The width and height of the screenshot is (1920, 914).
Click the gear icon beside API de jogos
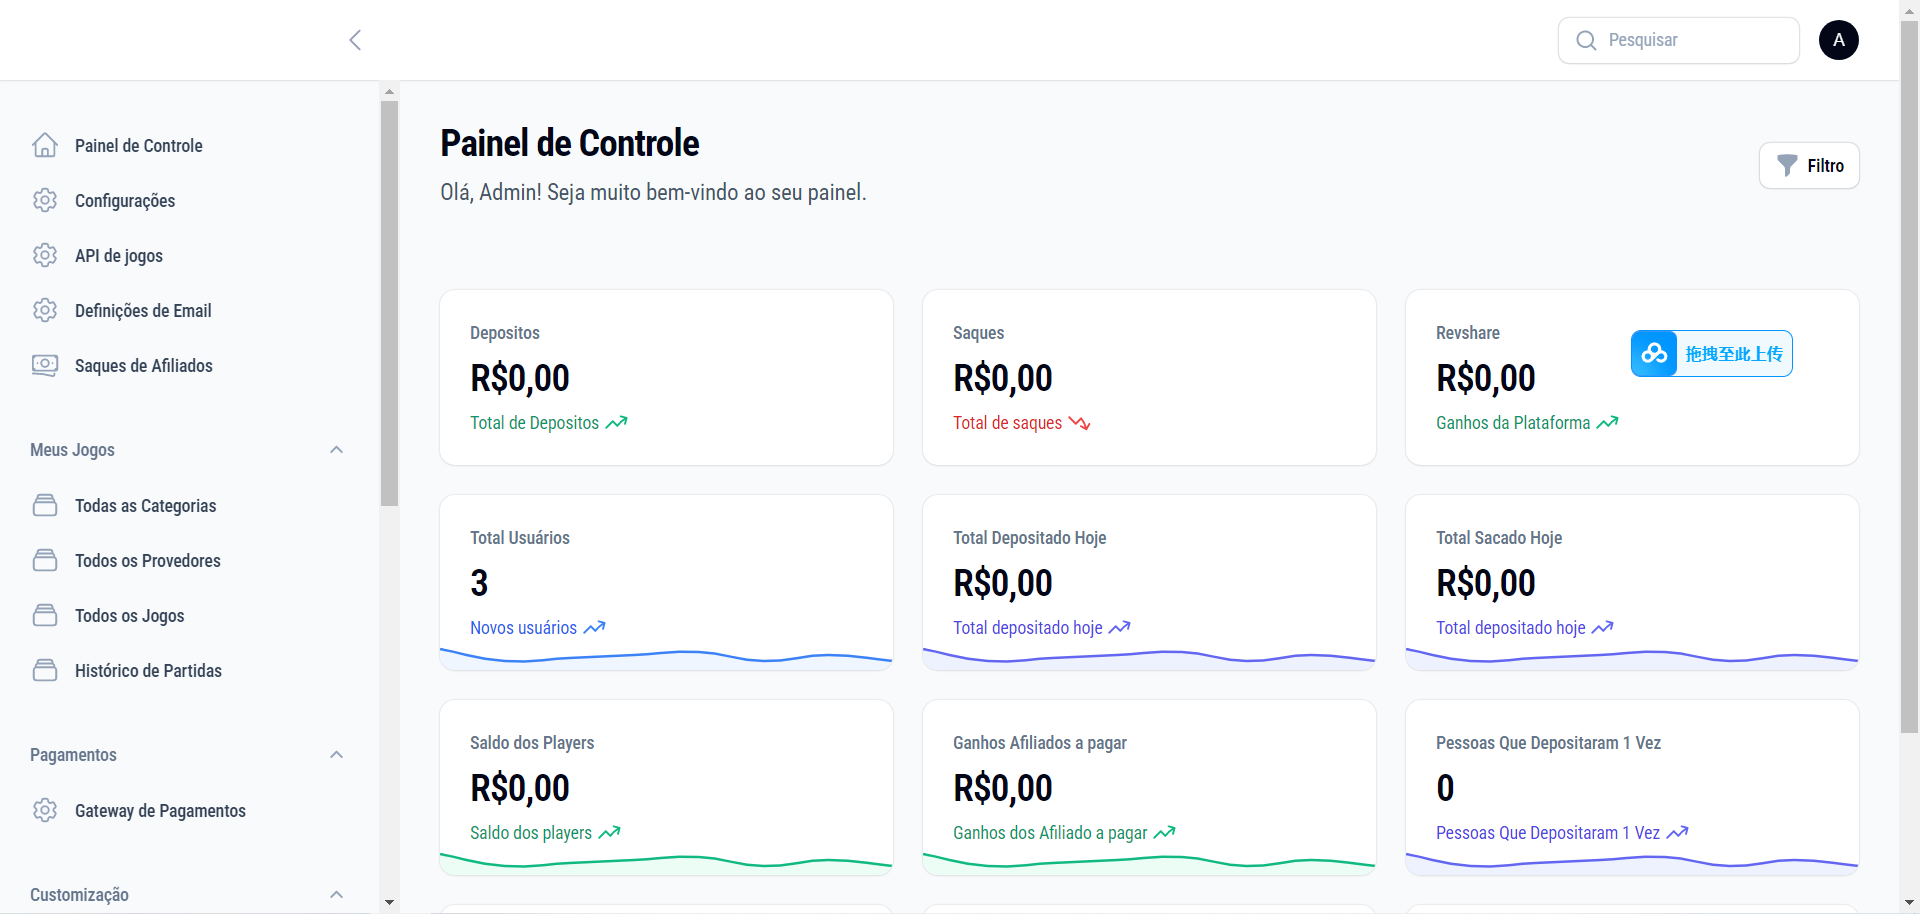coord(45,256)
